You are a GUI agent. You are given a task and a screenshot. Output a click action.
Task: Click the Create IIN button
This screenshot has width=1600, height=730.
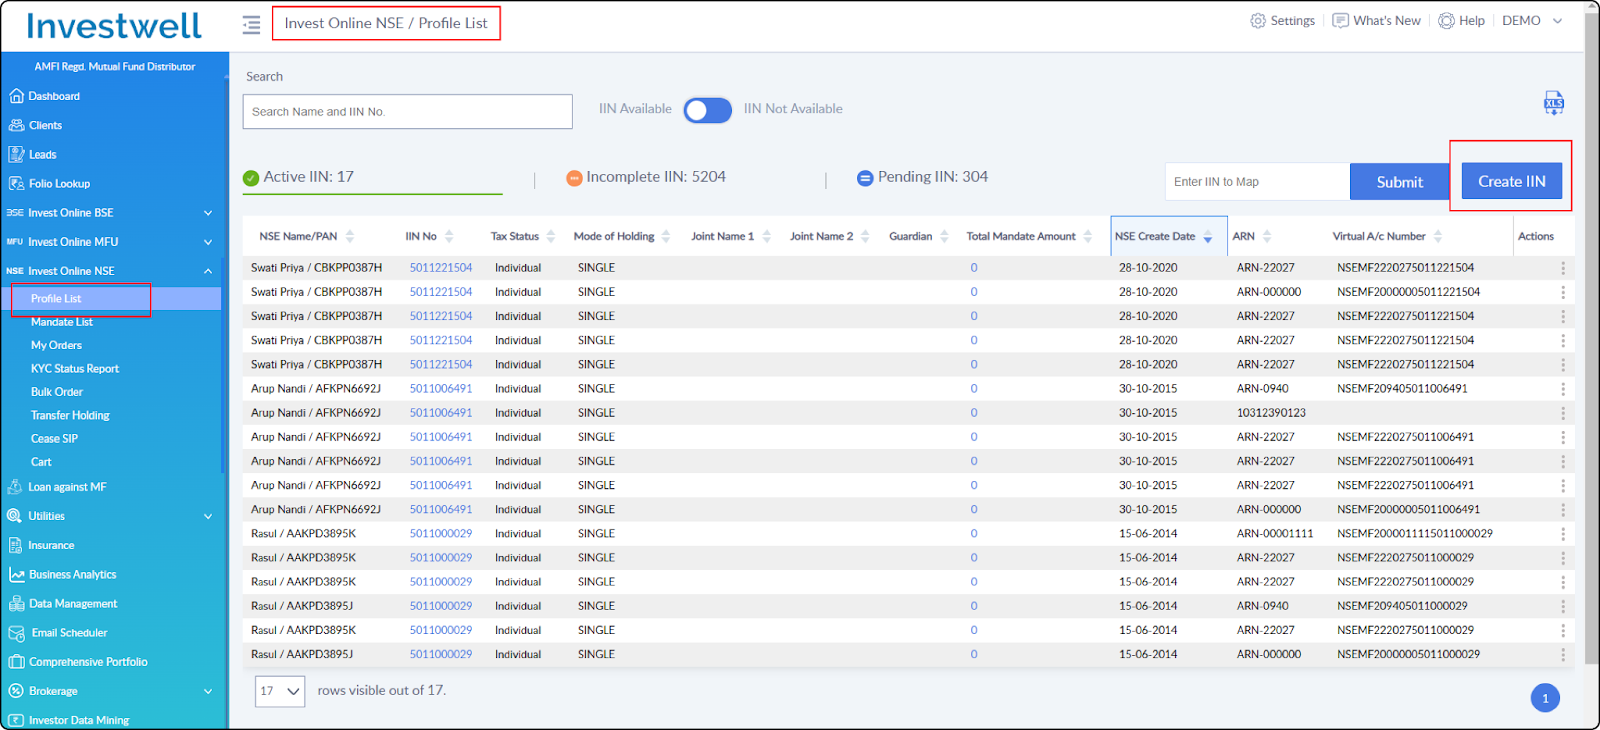pos(1512,181)
